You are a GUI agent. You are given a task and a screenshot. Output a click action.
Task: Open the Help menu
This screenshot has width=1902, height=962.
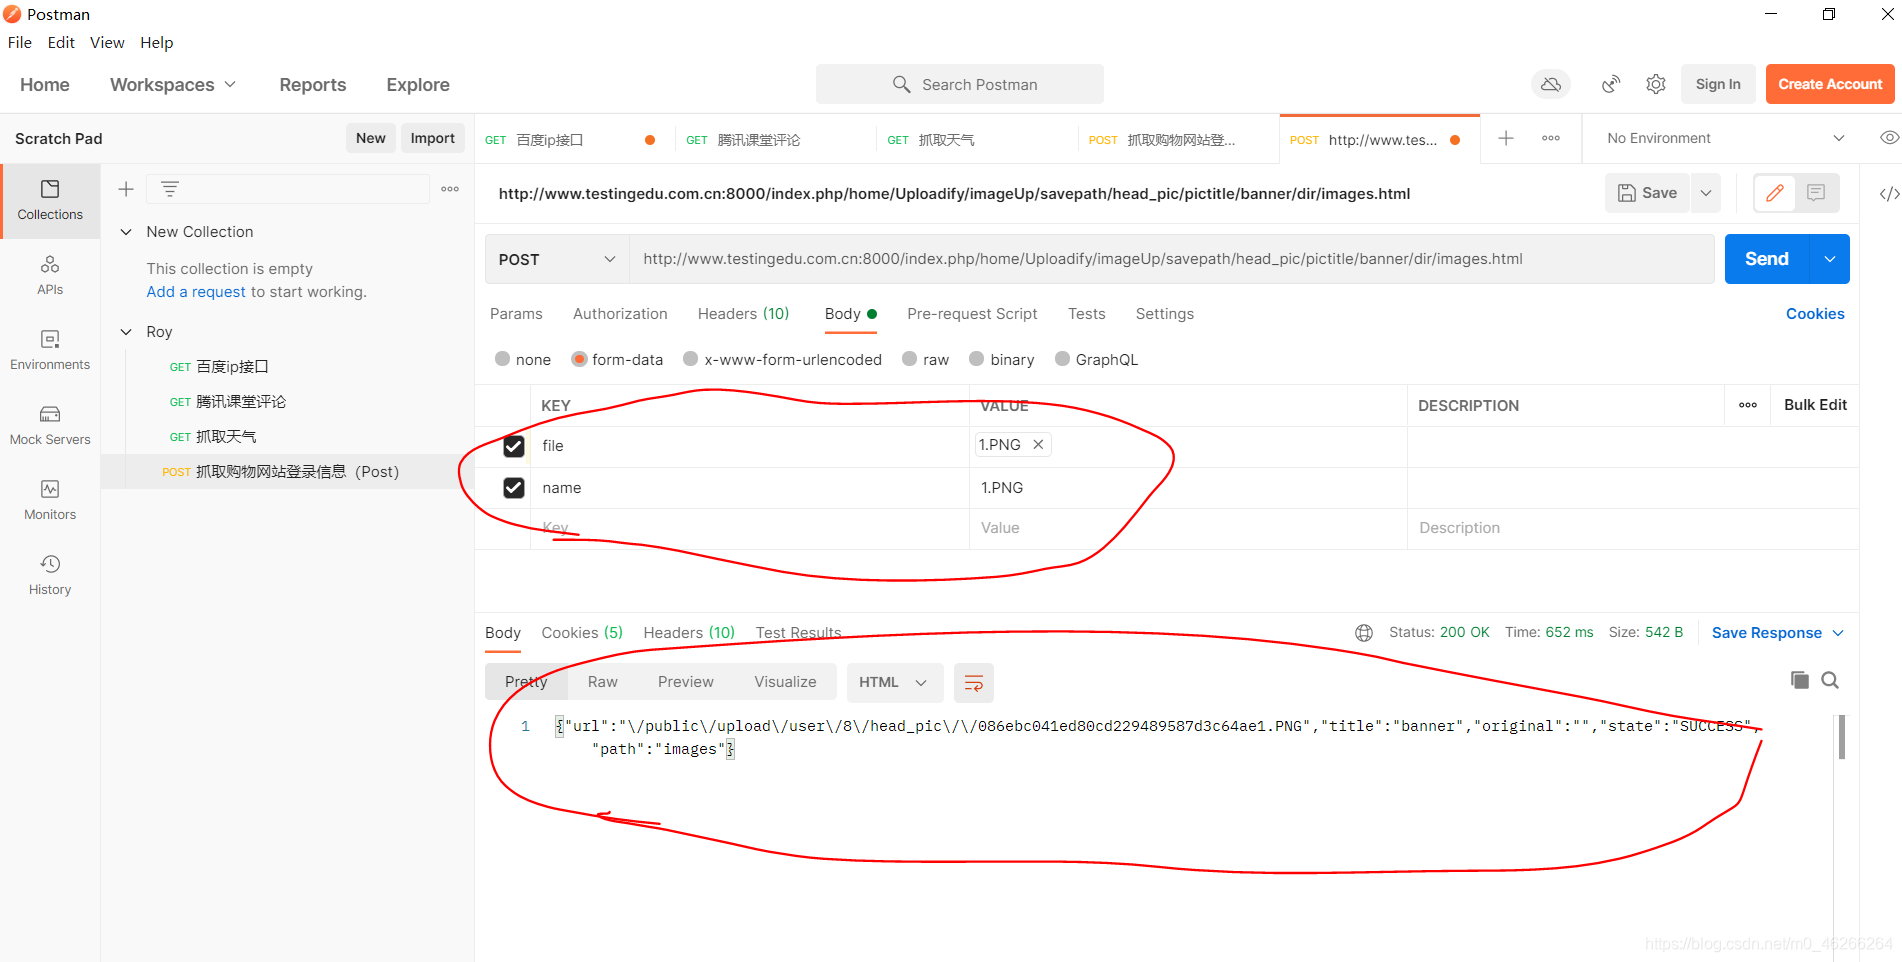point(156,42)
